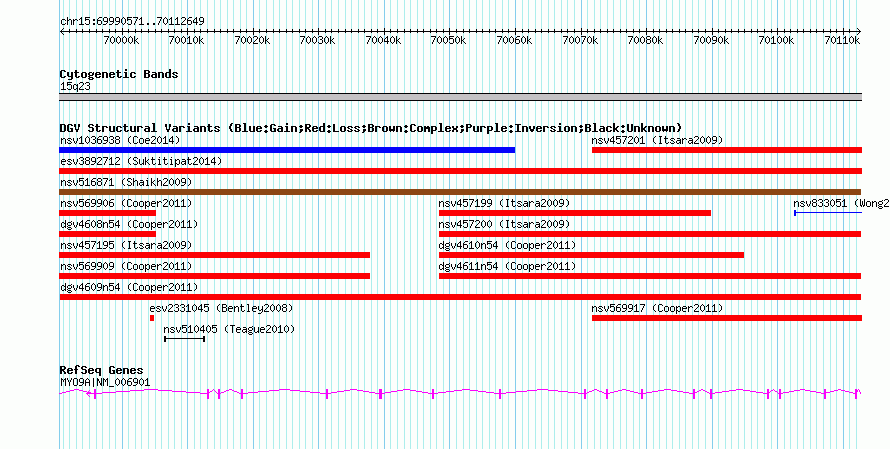Viewport: 890px width, 449px height.
Task: Click the chr15:69990571..70112649 region label
Action: click(132, 22)
